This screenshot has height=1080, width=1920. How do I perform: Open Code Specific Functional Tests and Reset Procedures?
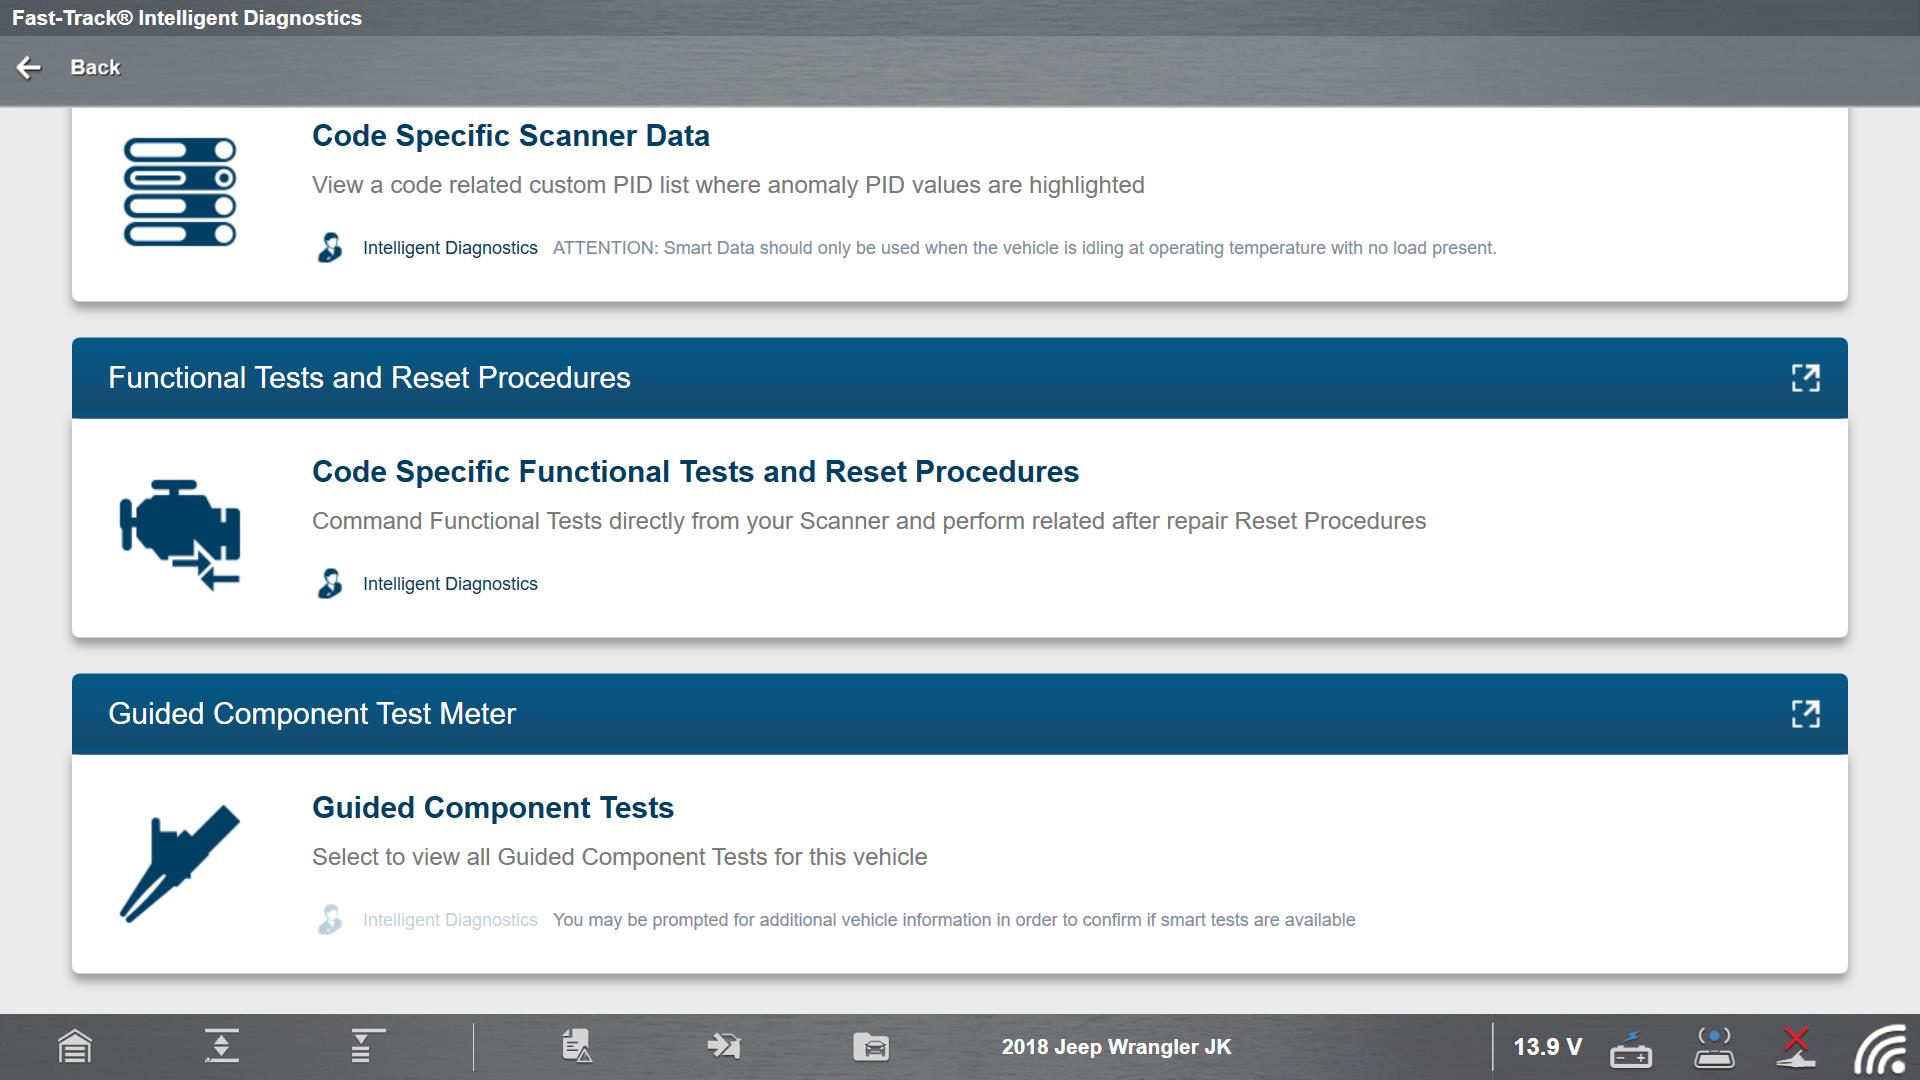click(695, 472)
